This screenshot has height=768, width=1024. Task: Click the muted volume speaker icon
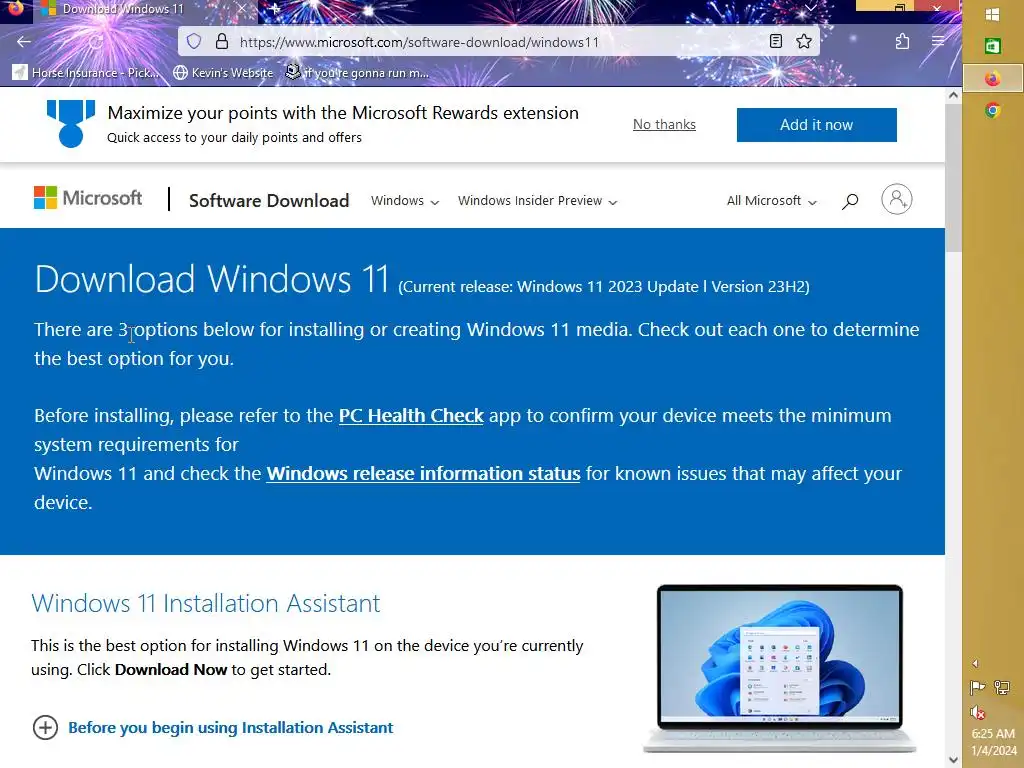point(978,712)
